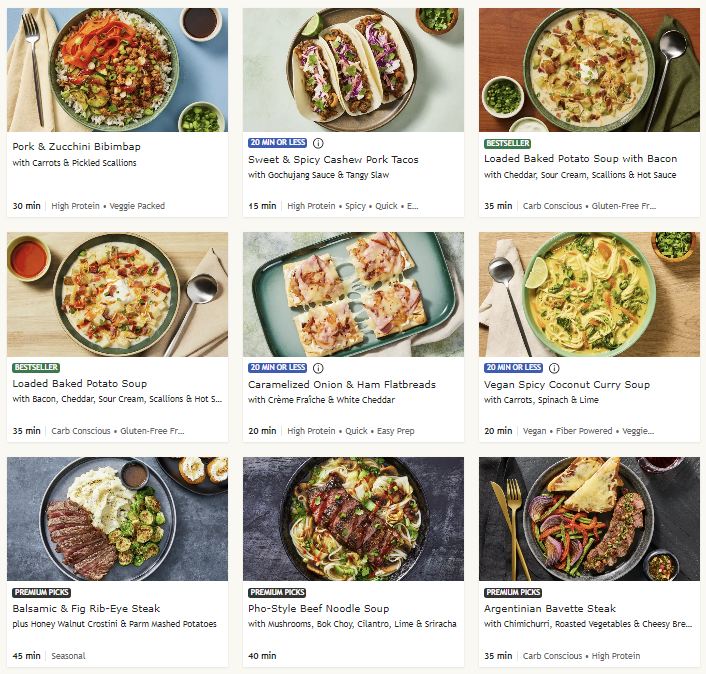Screen dimensions: 706x674
Task: Click info icon on Cashew Pork Tacos card
Action: click(318, 143)
